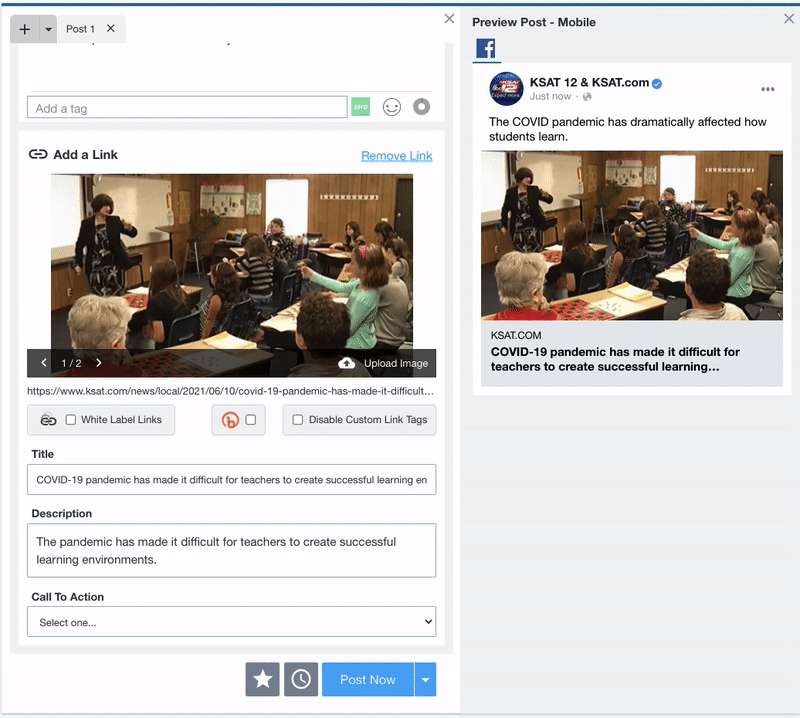Click the 1 / 2 image counter
800x718 pixels.
point(71,363)
